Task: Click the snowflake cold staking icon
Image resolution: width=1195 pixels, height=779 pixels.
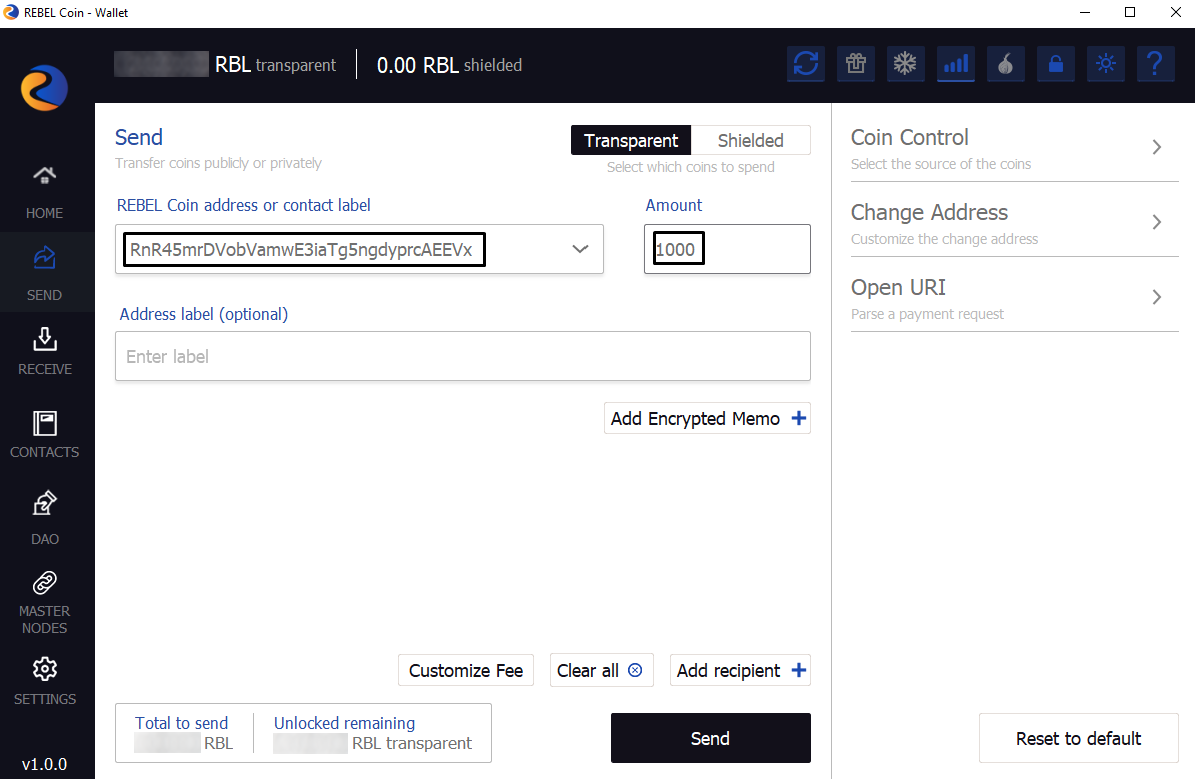Action: click(905, 63)
